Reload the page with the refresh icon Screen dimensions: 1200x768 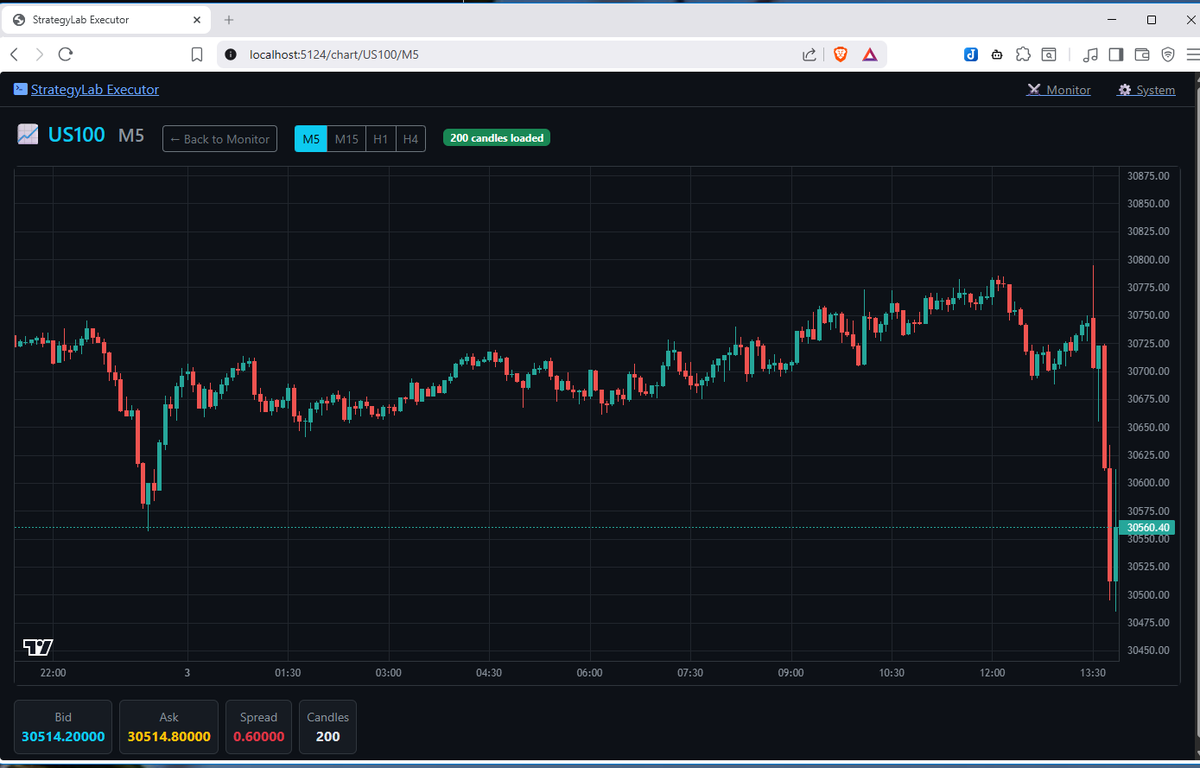click(x=66, y=54)
